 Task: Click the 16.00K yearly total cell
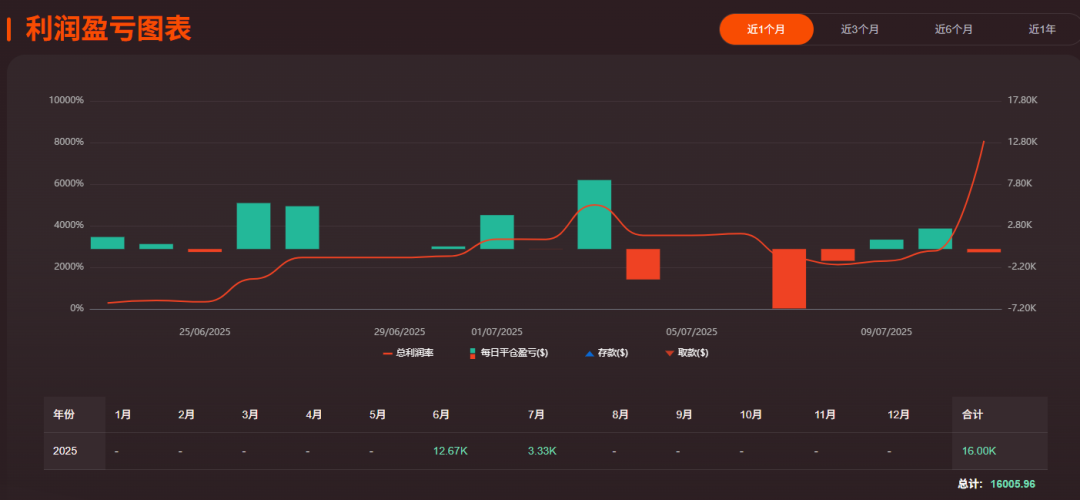(x=979, y=451)
